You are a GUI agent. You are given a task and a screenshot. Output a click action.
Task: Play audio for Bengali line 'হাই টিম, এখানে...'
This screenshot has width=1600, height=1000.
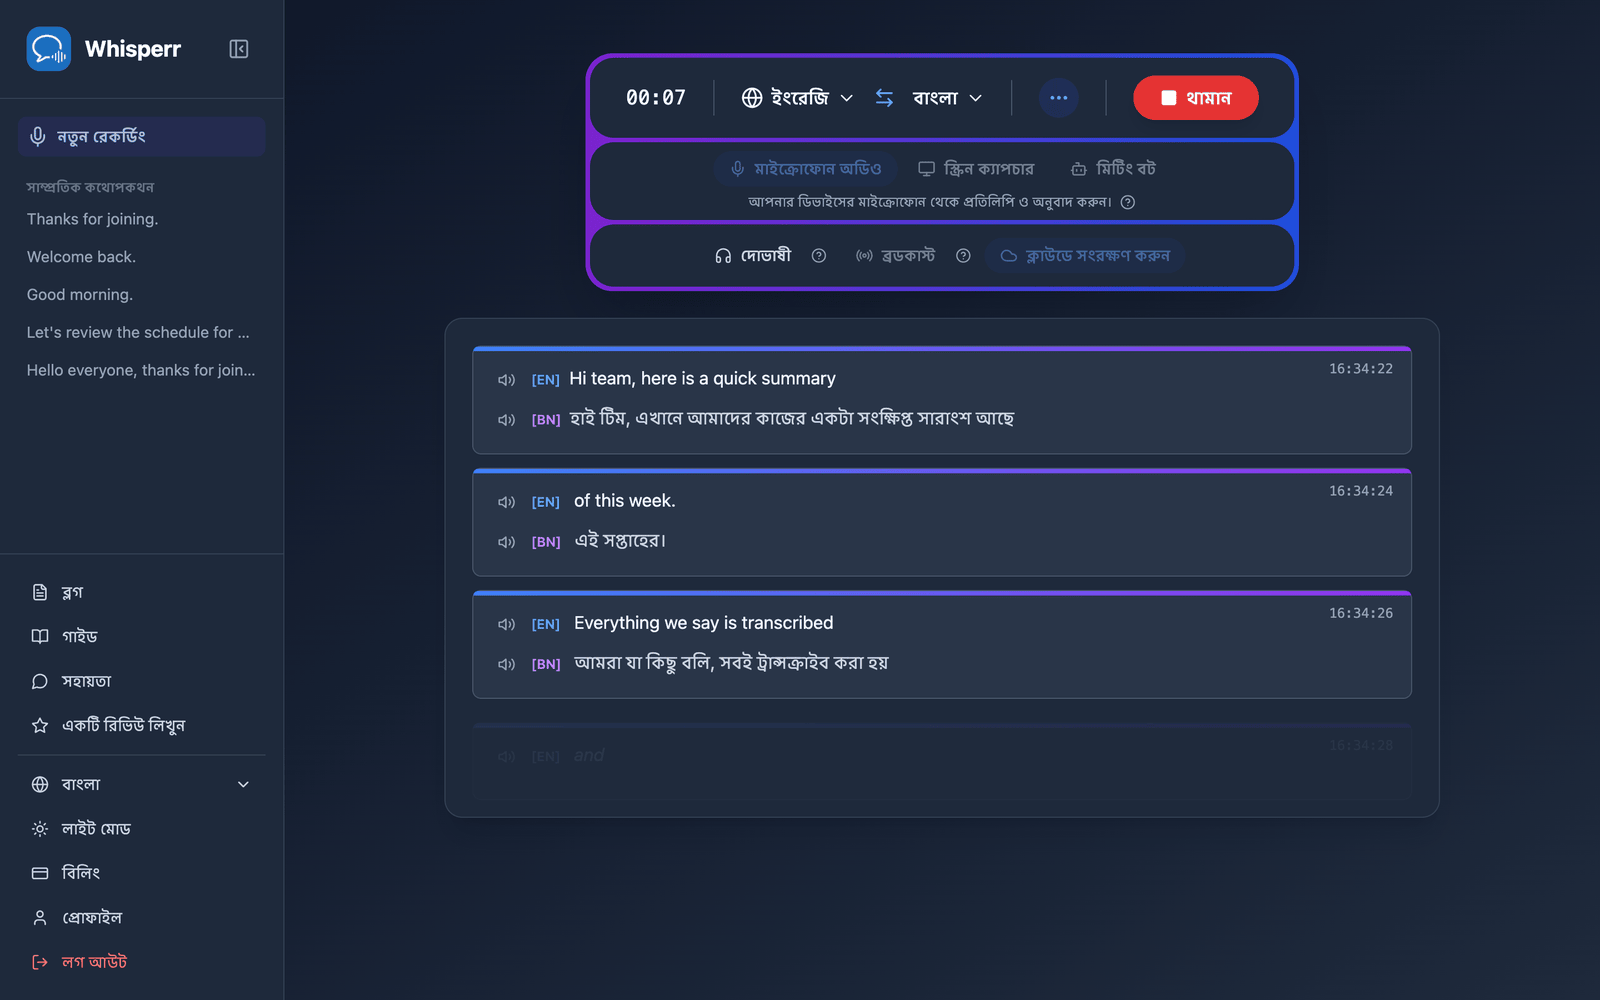point(507,420)
